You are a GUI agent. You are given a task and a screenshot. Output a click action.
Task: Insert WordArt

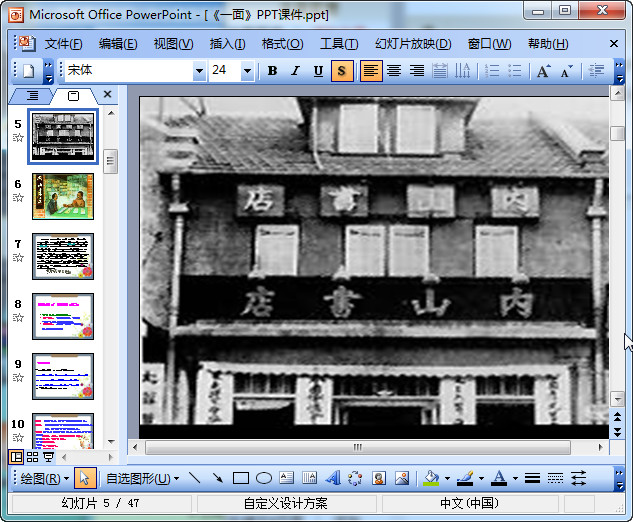(333, 478)
